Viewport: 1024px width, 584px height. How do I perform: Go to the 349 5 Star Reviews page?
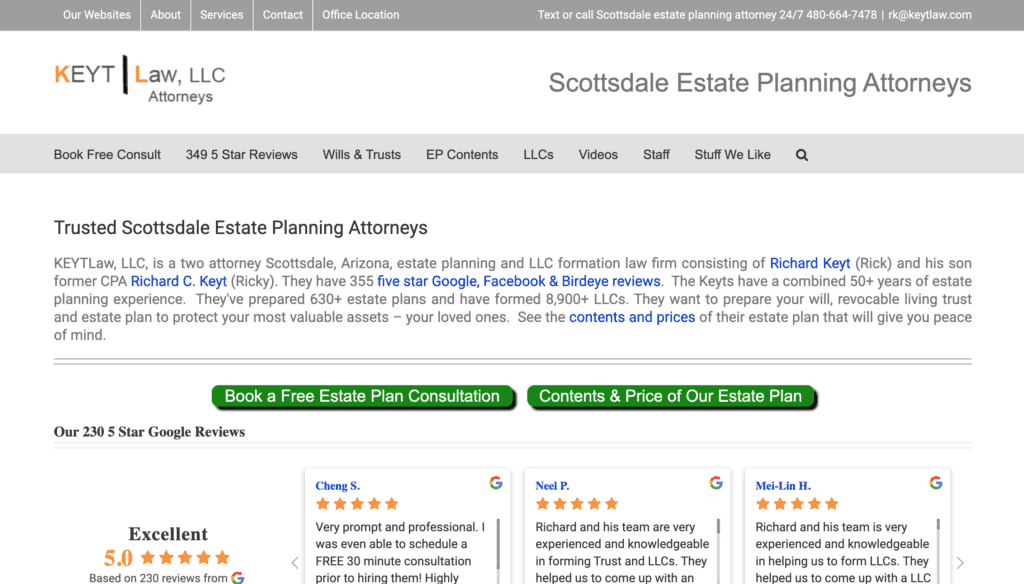(x=241, y=155)
